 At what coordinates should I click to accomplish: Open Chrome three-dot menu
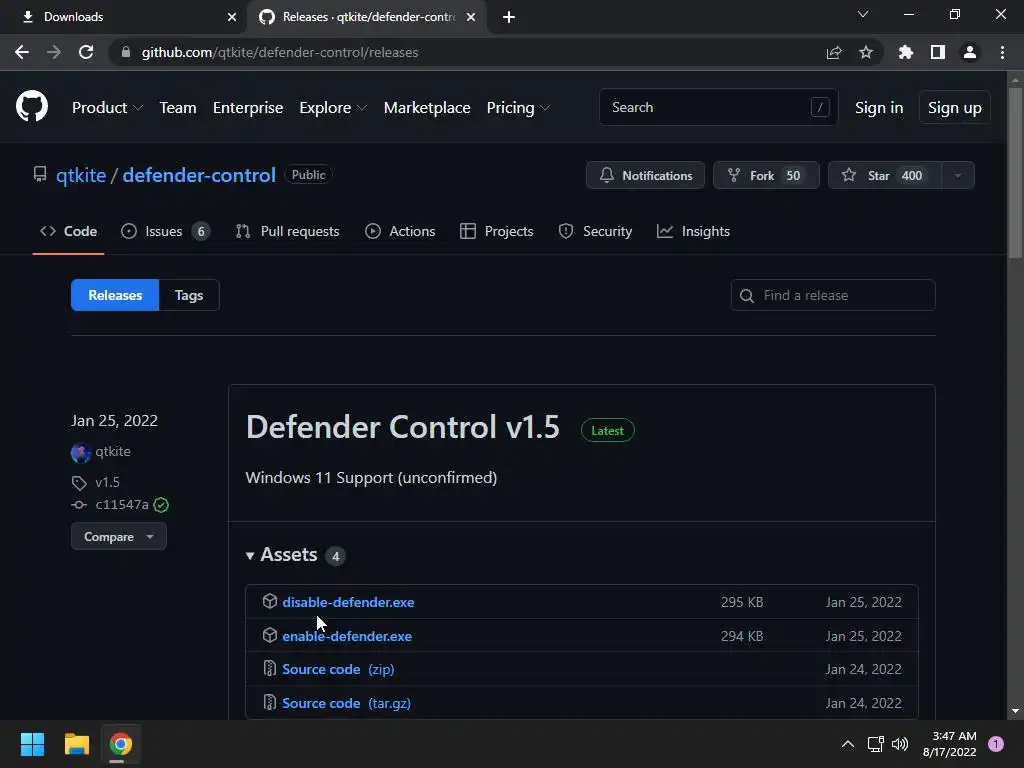click(x=1002, y=52)
